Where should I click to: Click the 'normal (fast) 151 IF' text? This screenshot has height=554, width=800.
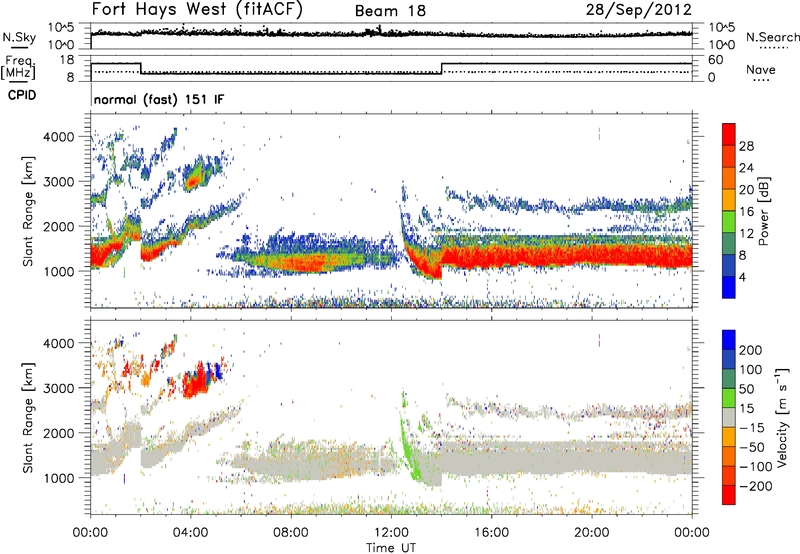159,99
